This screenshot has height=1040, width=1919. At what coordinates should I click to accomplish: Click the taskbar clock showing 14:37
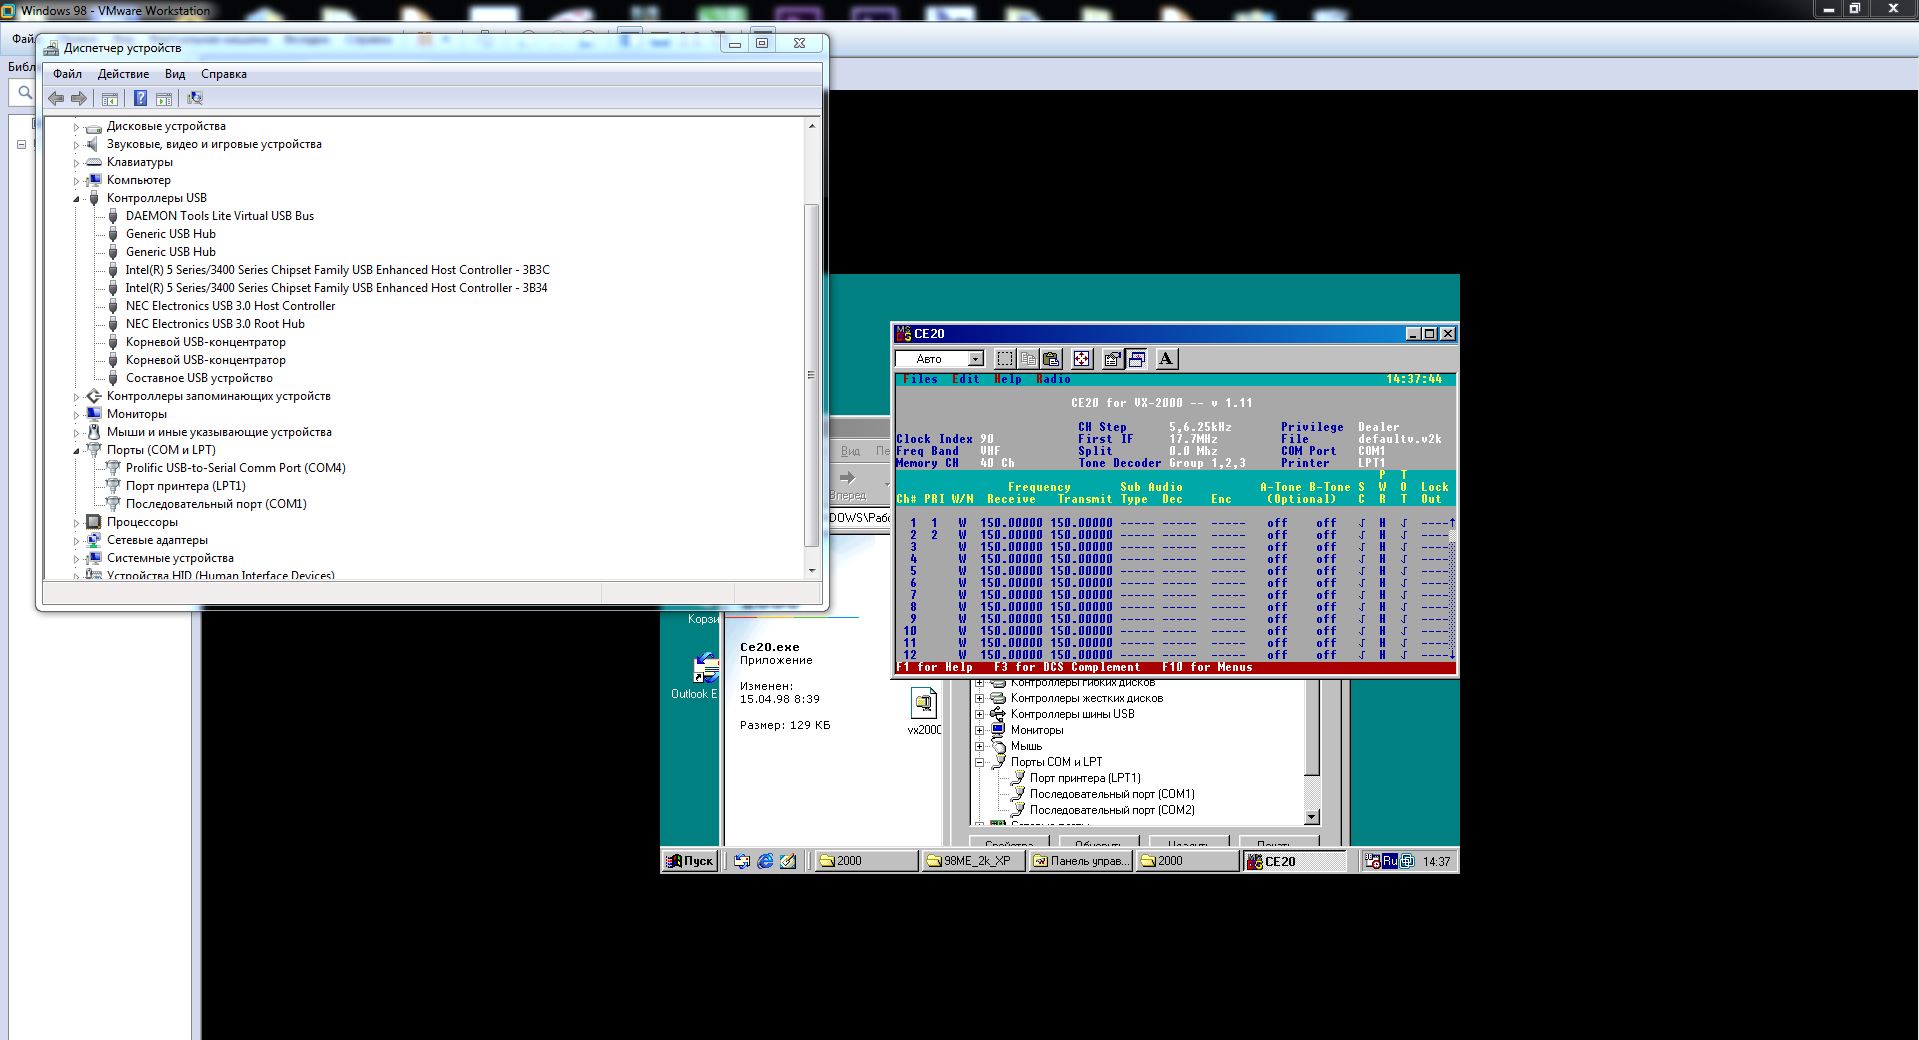tap(1436, 861)
